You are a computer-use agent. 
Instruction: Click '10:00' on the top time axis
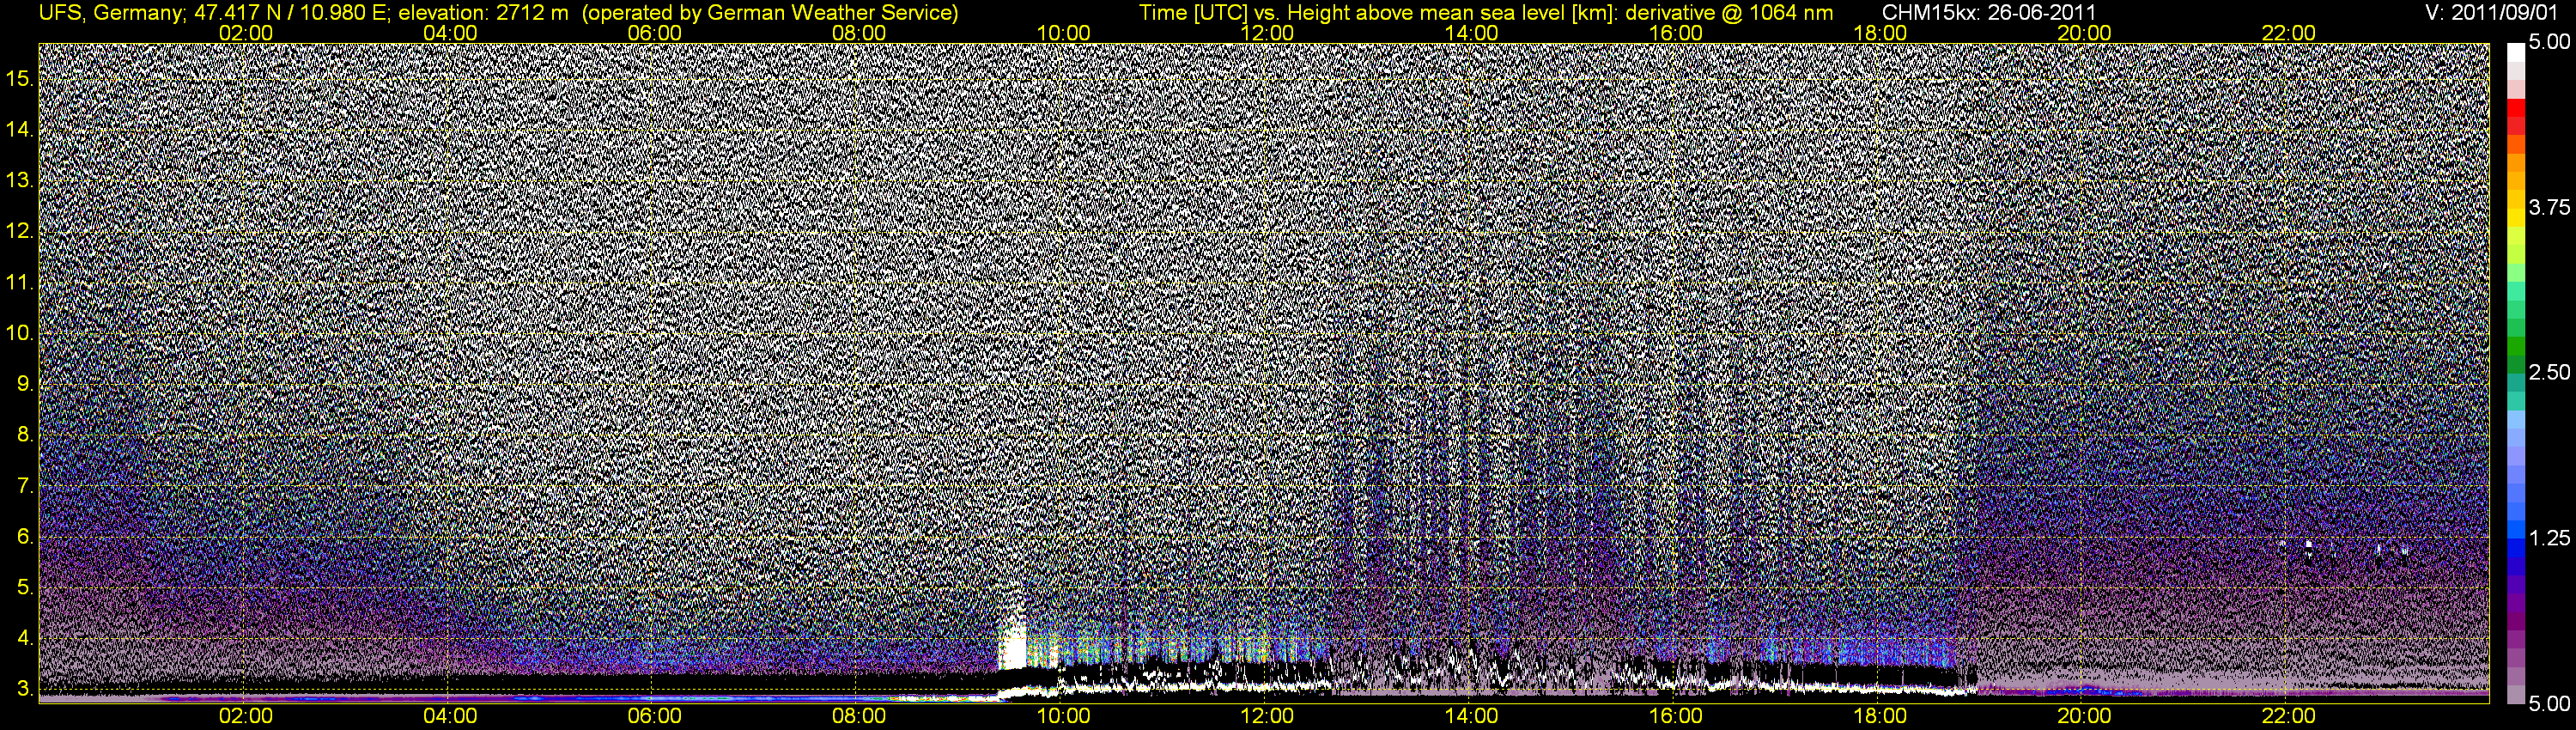1063,33
